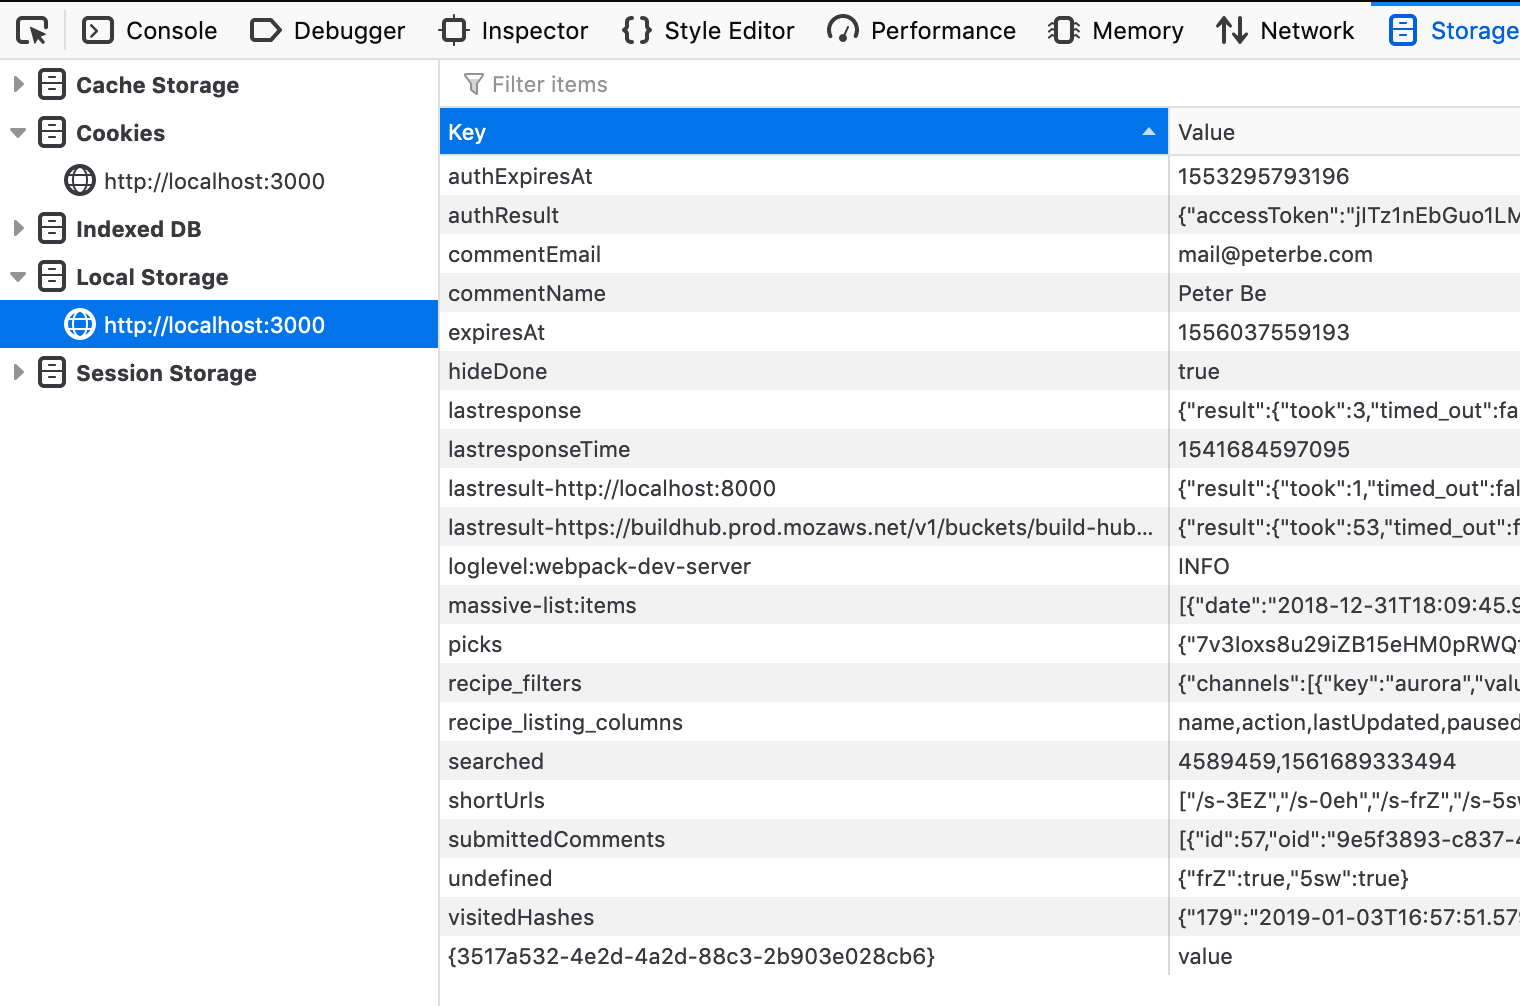The image size is (1520, 1006).
Task: Select the loglevel:webpack-dev-server row
Action: click(802, 566)
